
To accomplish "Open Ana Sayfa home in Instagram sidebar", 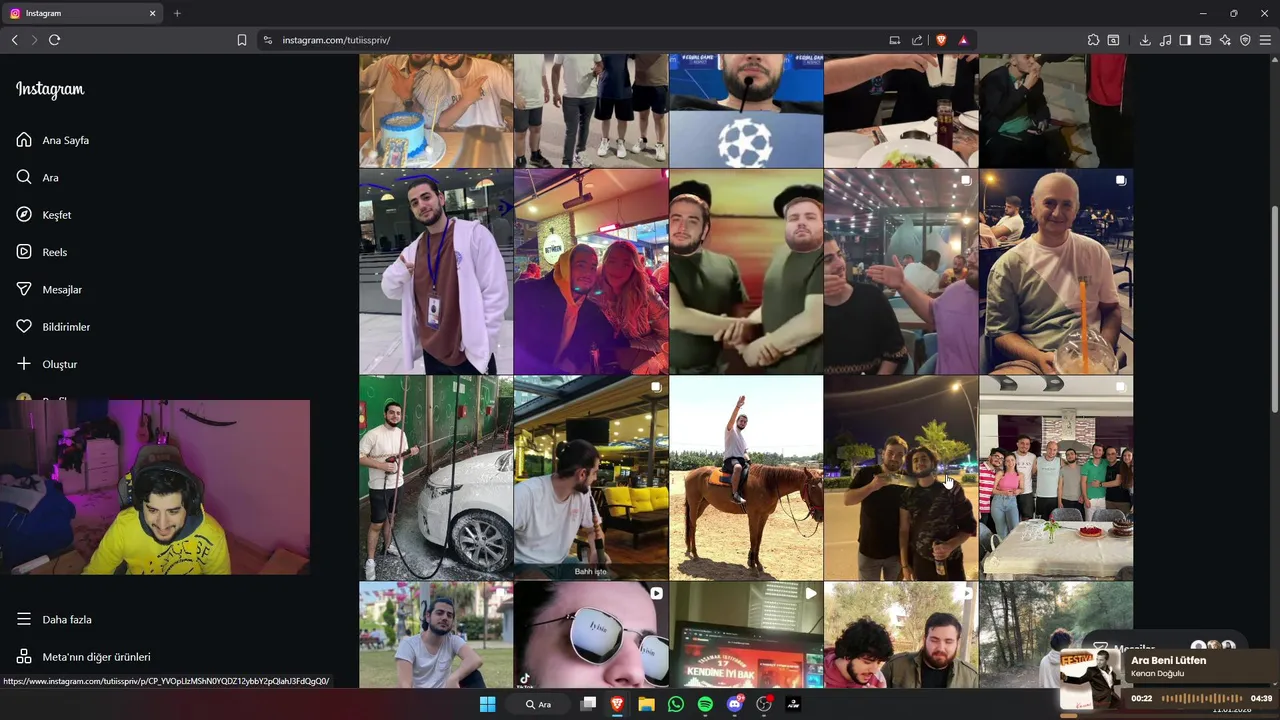I will click(x=53, y=140).
